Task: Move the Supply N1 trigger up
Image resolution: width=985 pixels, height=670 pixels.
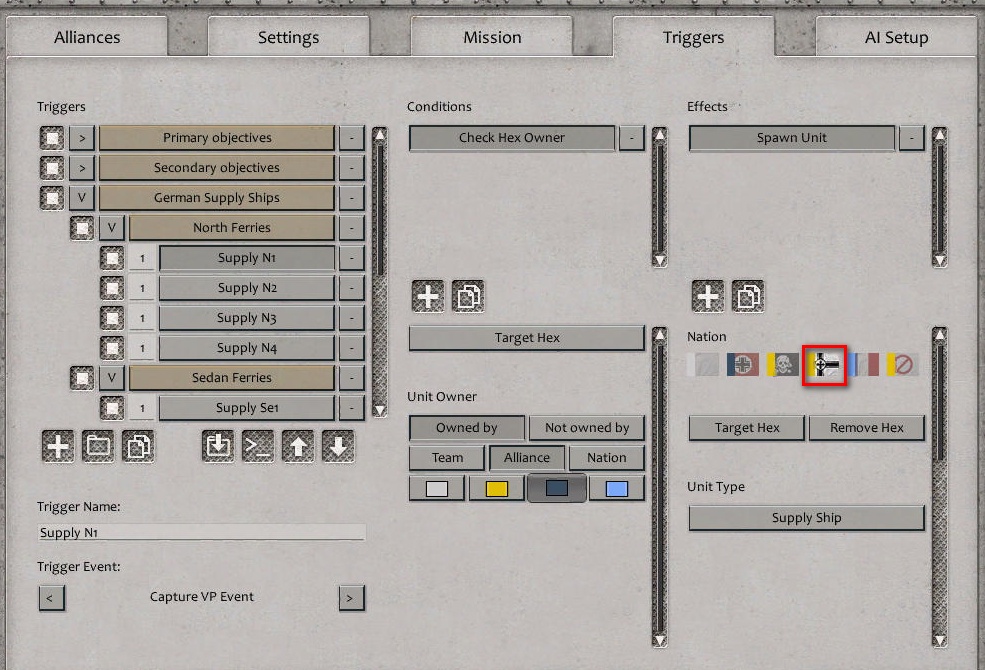Action: tap(298, 447)
